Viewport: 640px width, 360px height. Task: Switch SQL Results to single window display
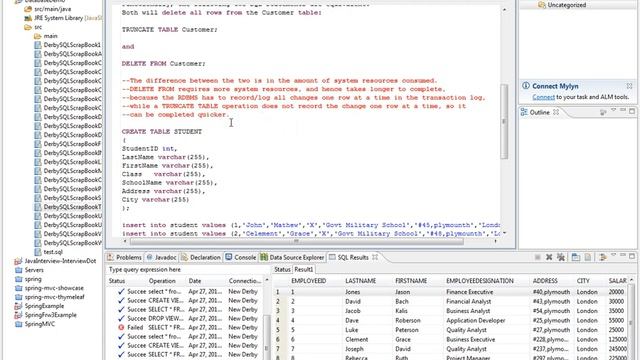tap(576, 257)
